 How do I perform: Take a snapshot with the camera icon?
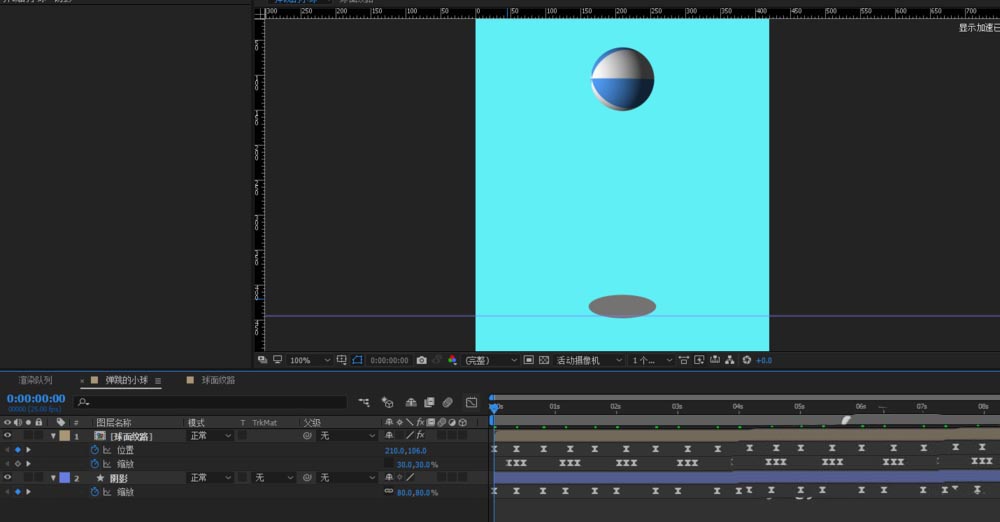(x=422, y=361)
